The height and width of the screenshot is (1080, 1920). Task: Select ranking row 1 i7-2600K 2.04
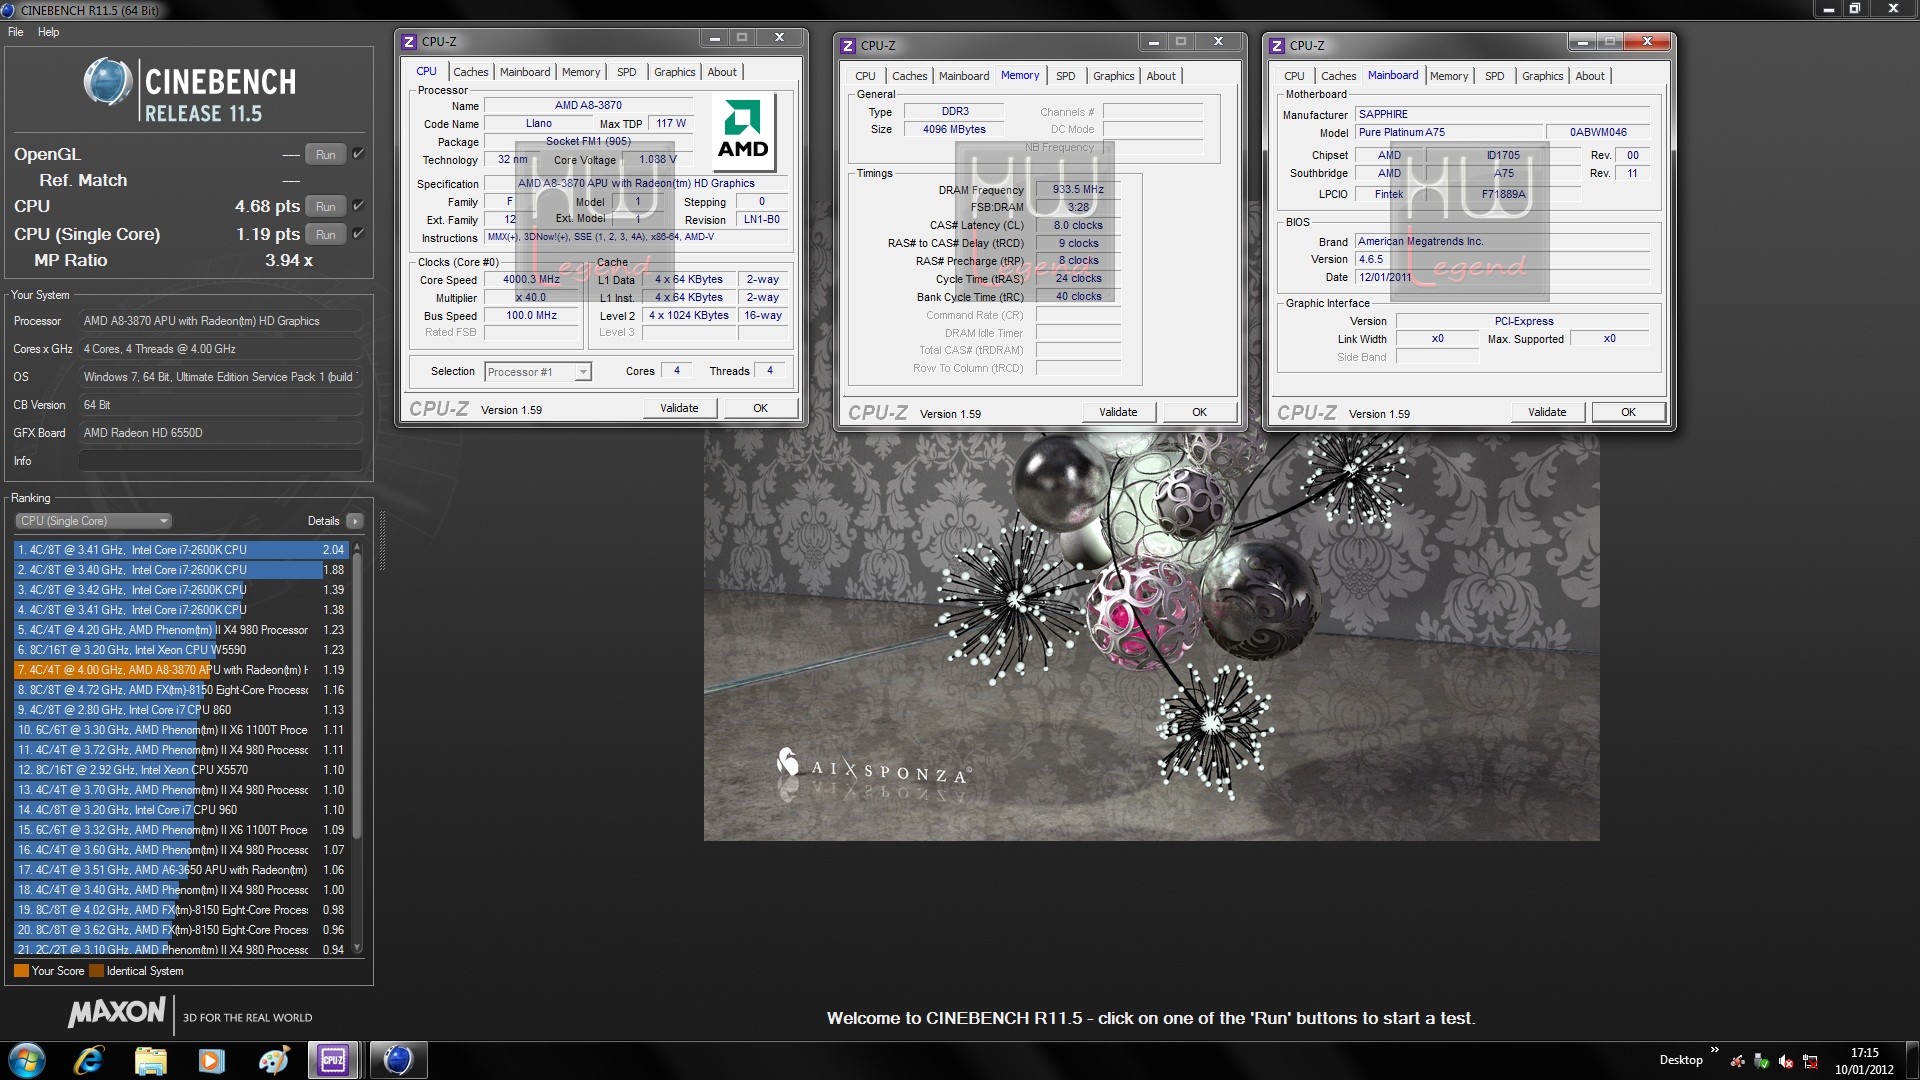pos(180,550)
